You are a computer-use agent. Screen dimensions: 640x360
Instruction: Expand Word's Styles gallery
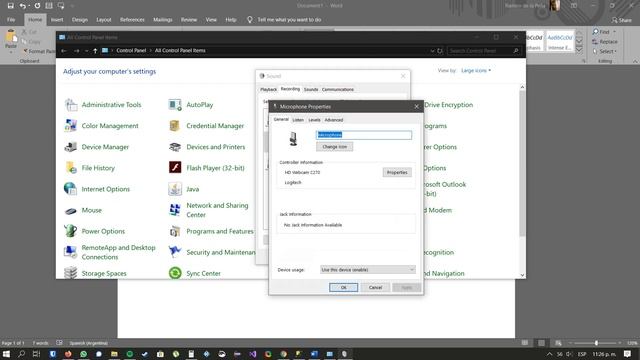click(579, 49)
